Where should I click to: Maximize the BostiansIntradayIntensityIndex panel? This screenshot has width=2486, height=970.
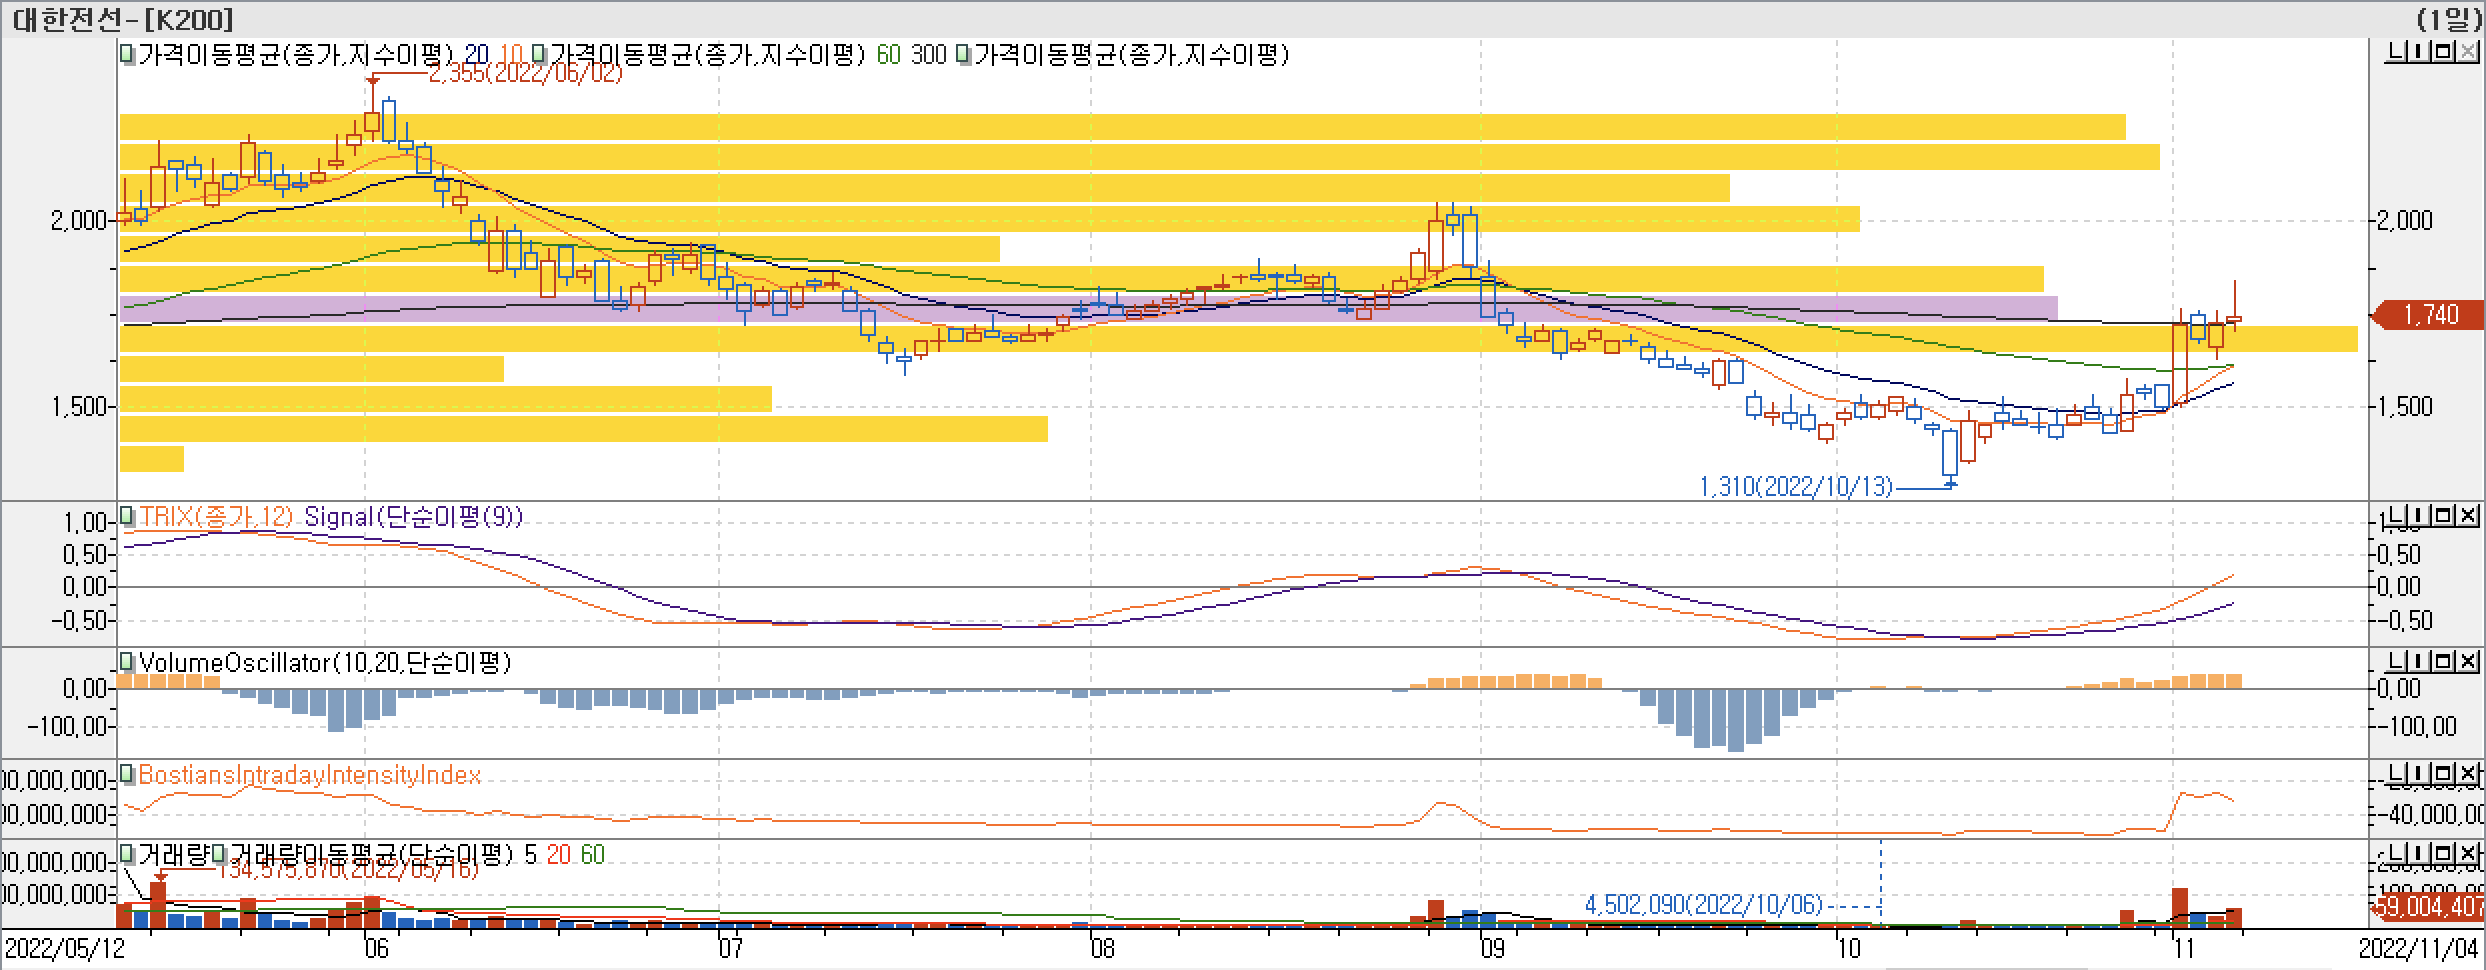coord(2444,774)
